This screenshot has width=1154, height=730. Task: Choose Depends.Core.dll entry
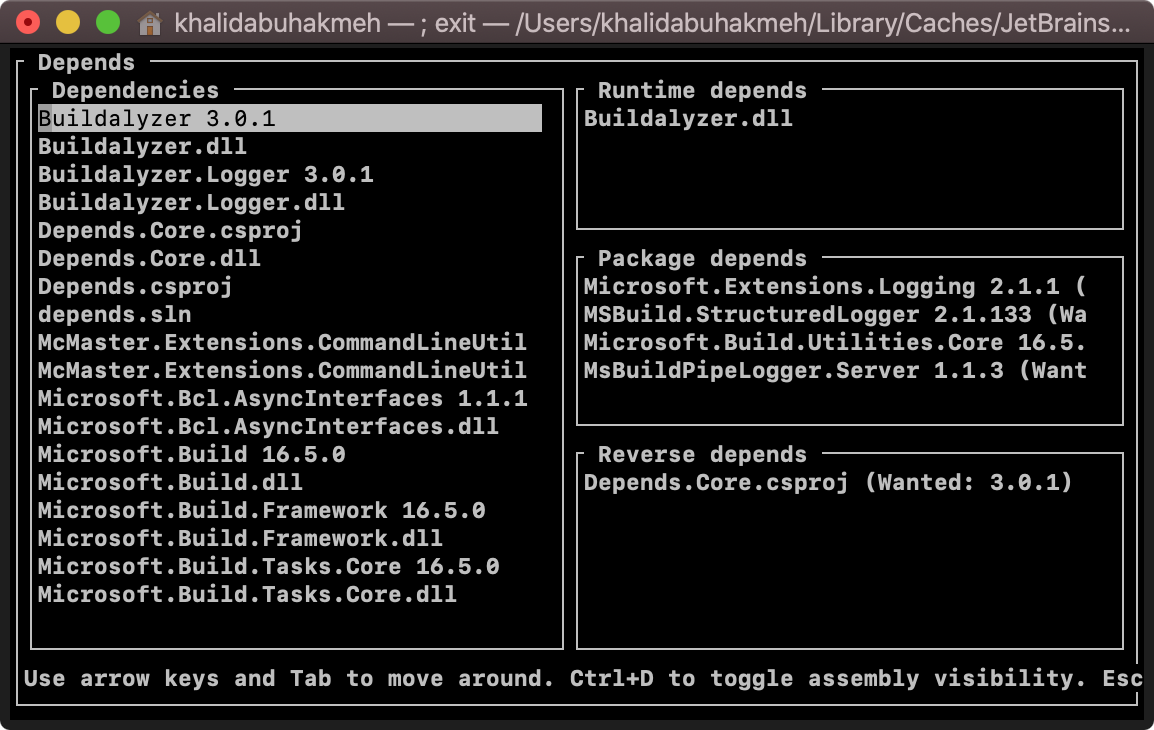(x=149, y=258)
